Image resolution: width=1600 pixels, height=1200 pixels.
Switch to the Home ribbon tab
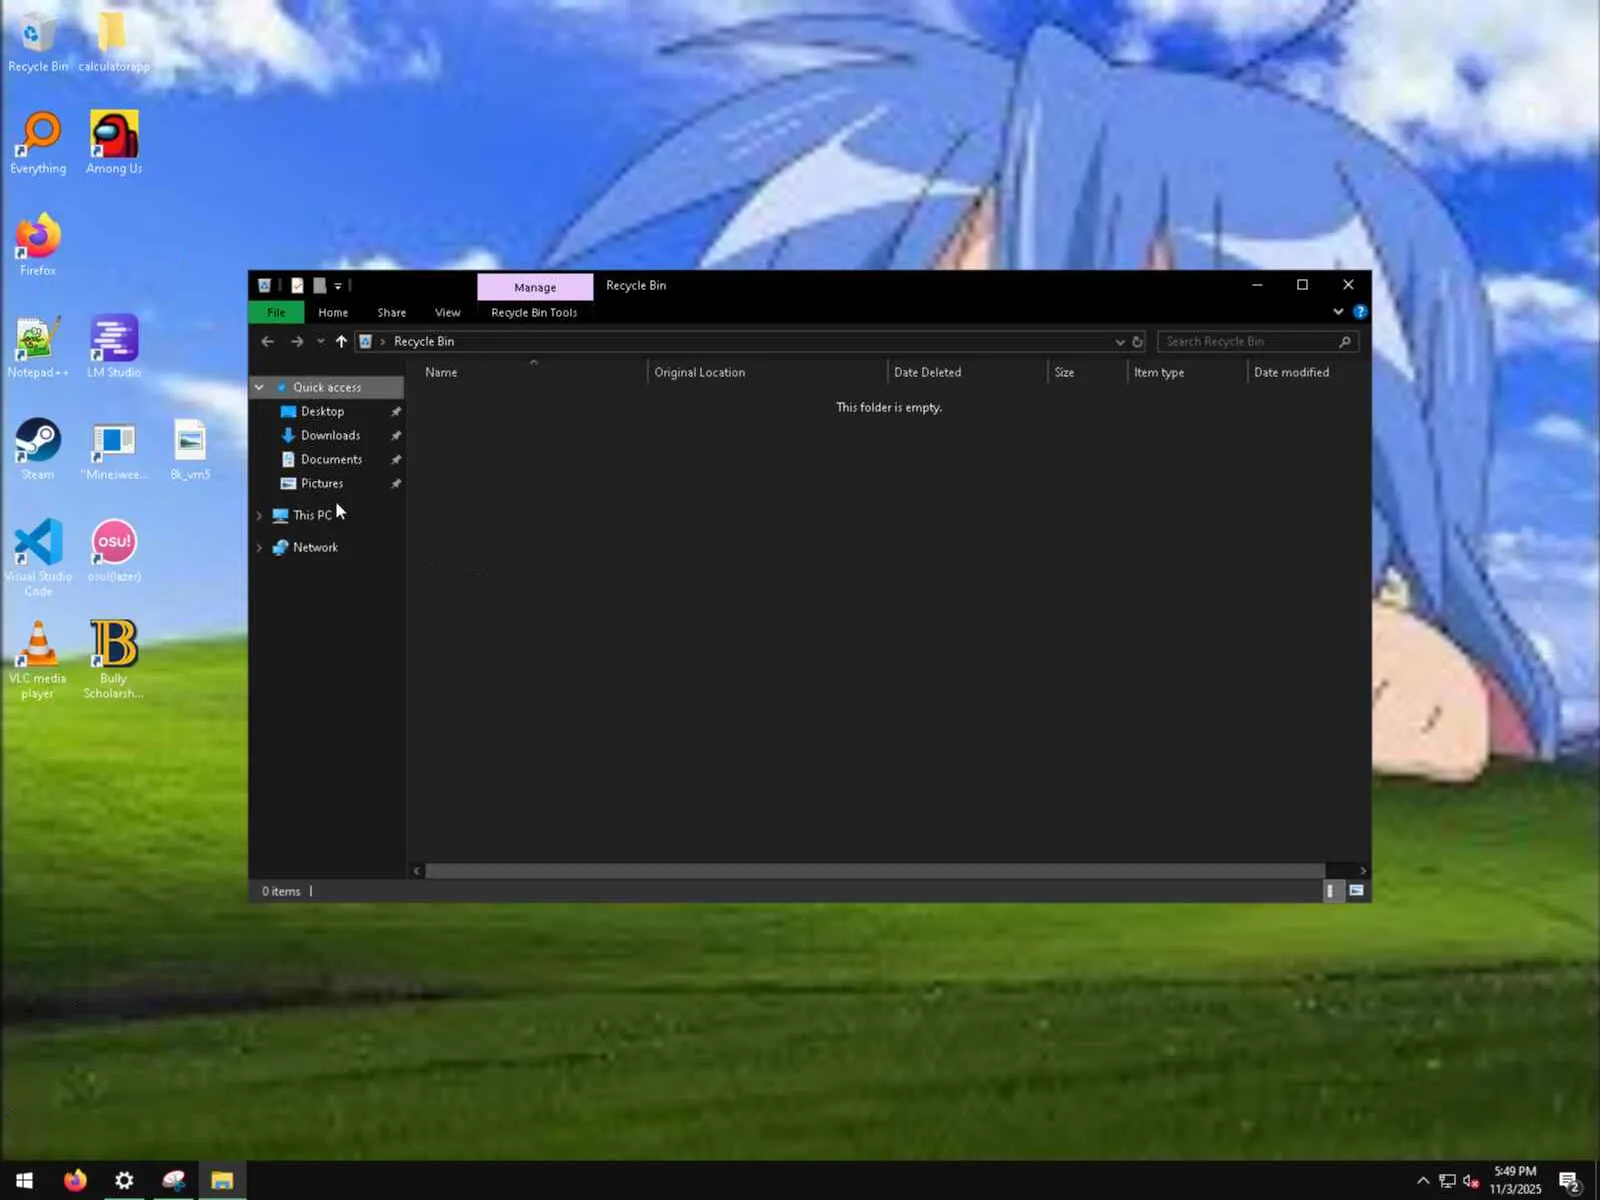(x=333, y=313)
